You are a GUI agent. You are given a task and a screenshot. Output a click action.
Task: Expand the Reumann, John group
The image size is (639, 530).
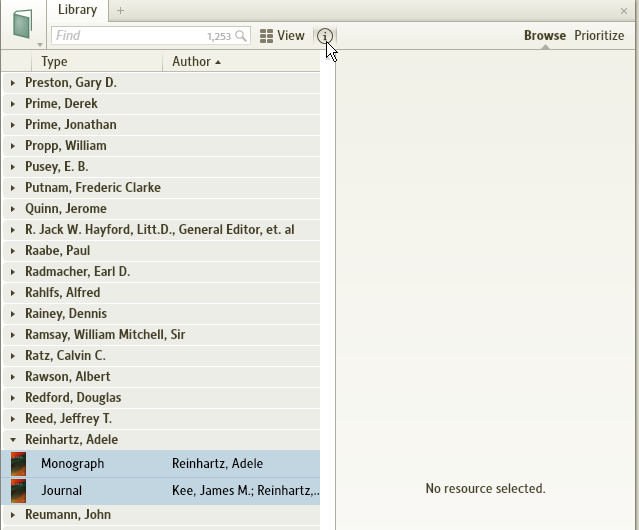[13, 515]
